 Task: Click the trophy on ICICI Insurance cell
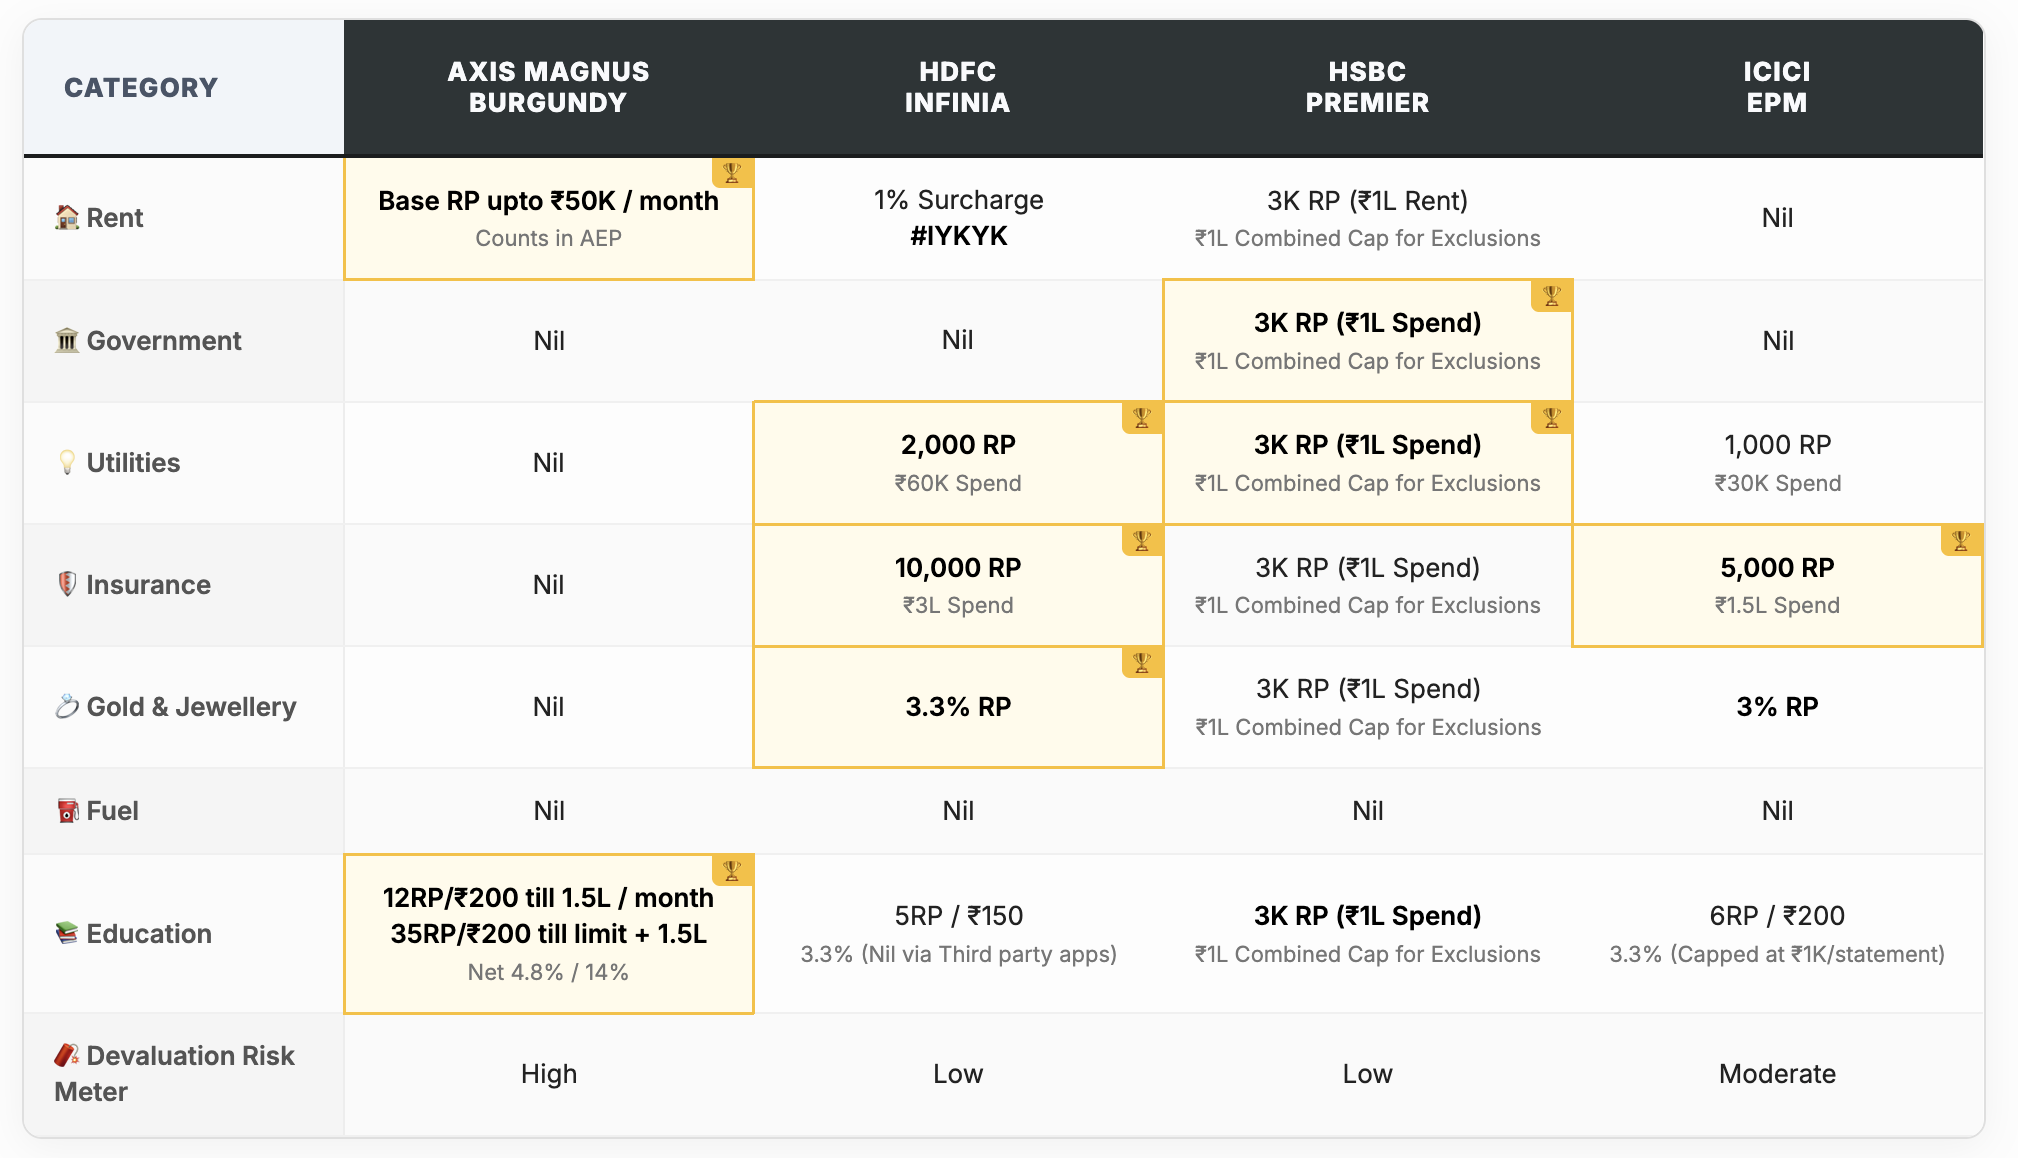pos(1961,541)
